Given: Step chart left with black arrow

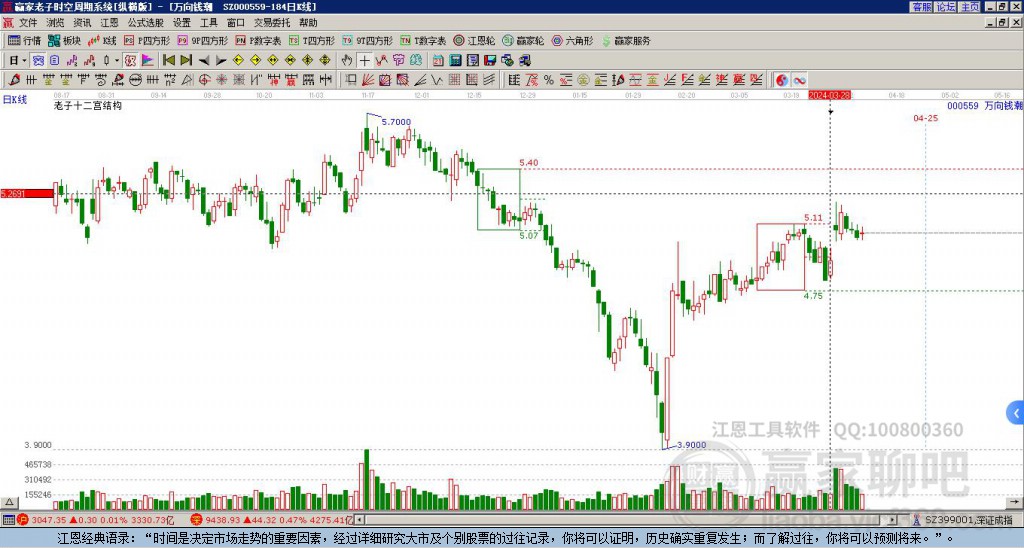Looking at the screenshot, I should pos(204,60).
